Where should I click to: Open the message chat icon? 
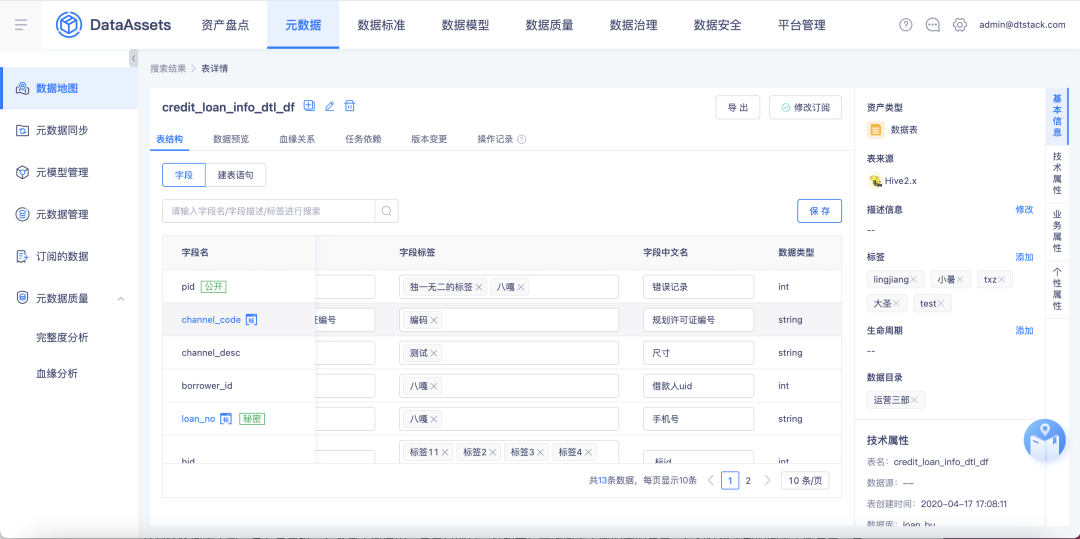pyautogui.click(x=933, y=25)
